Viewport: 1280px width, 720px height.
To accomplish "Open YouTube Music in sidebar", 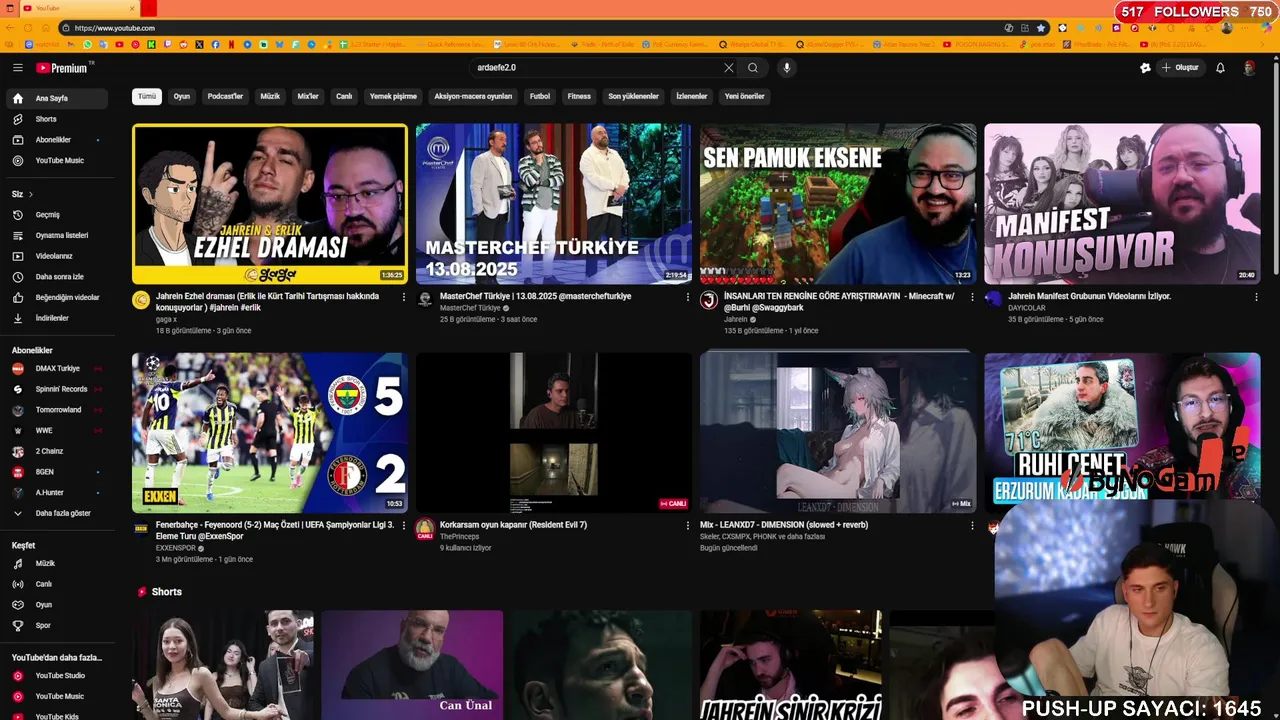I will tap(56, 160).
